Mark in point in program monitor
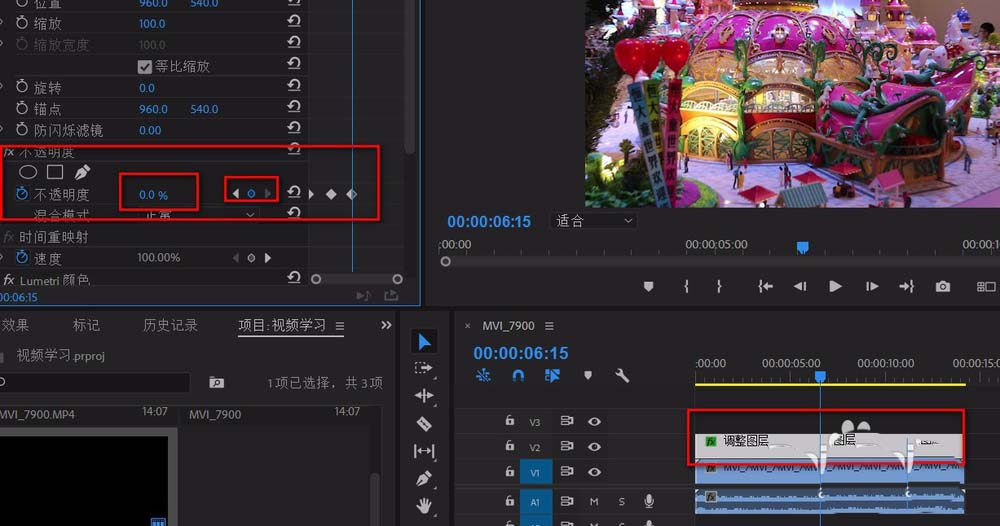Image resolution: width=1000 pixels, height=526 pixels. point(686,286)
